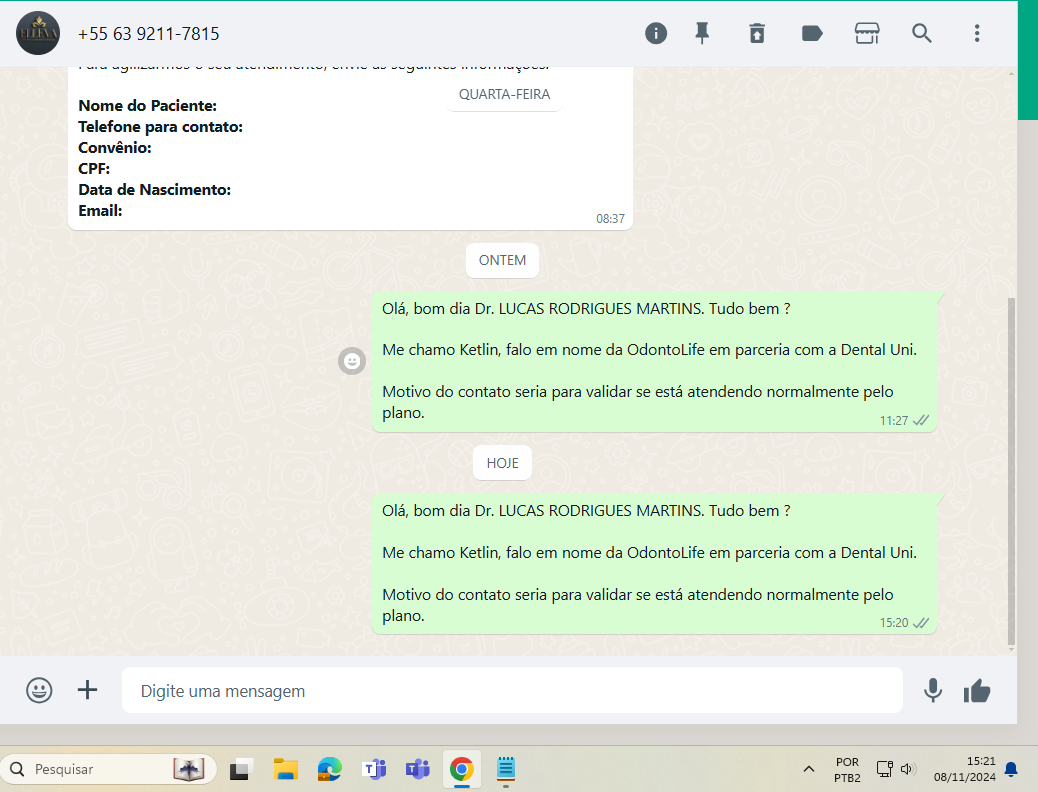
Task: Open the contact profile picture
Action: pyautogui.click(x=38, y=33)
